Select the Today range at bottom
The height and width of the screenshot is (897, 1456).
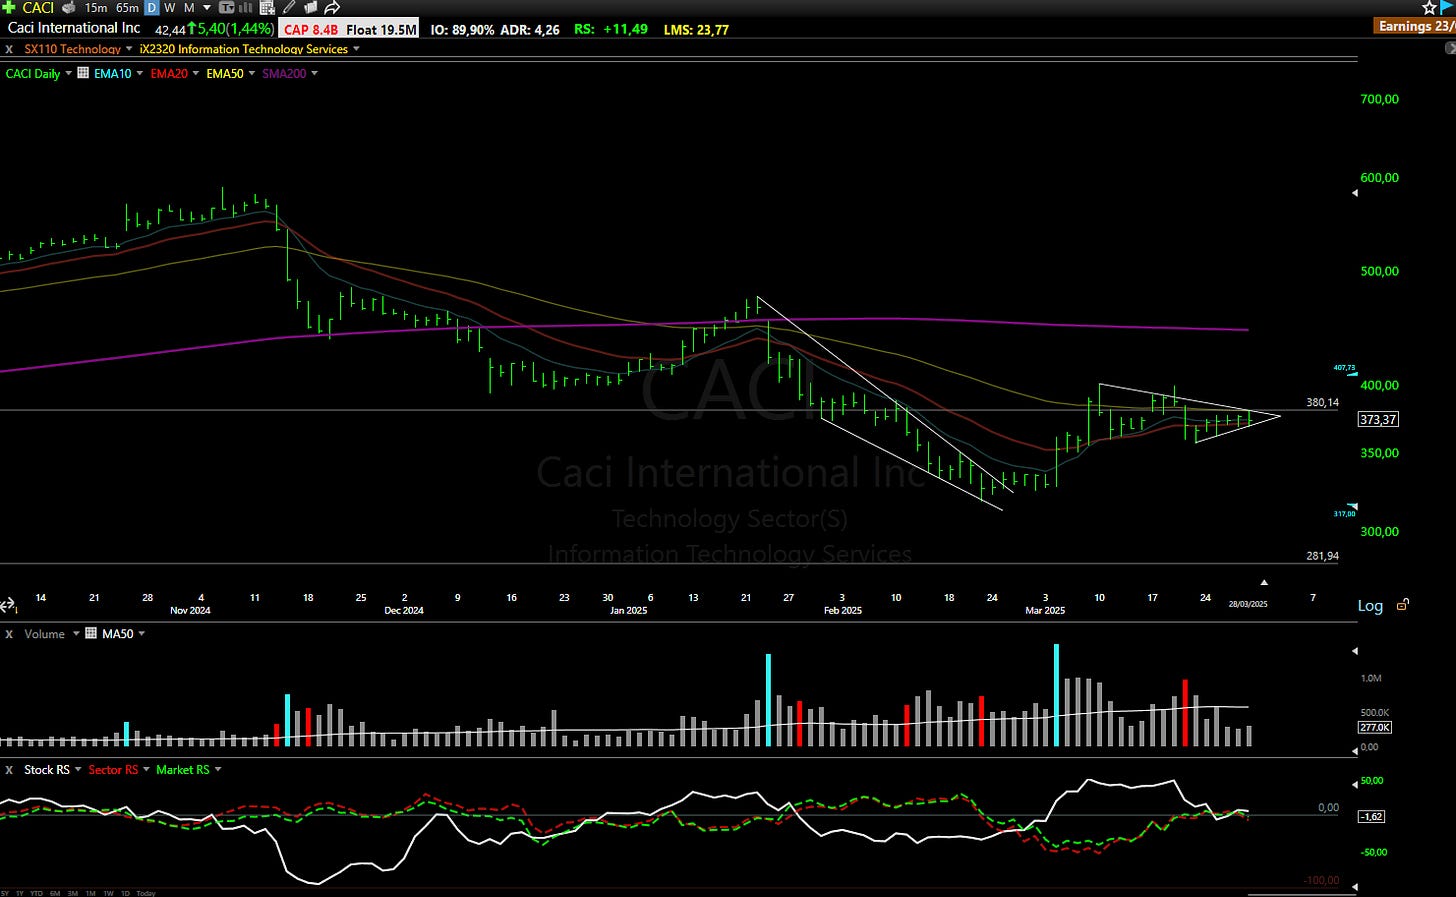pos(146,893)
